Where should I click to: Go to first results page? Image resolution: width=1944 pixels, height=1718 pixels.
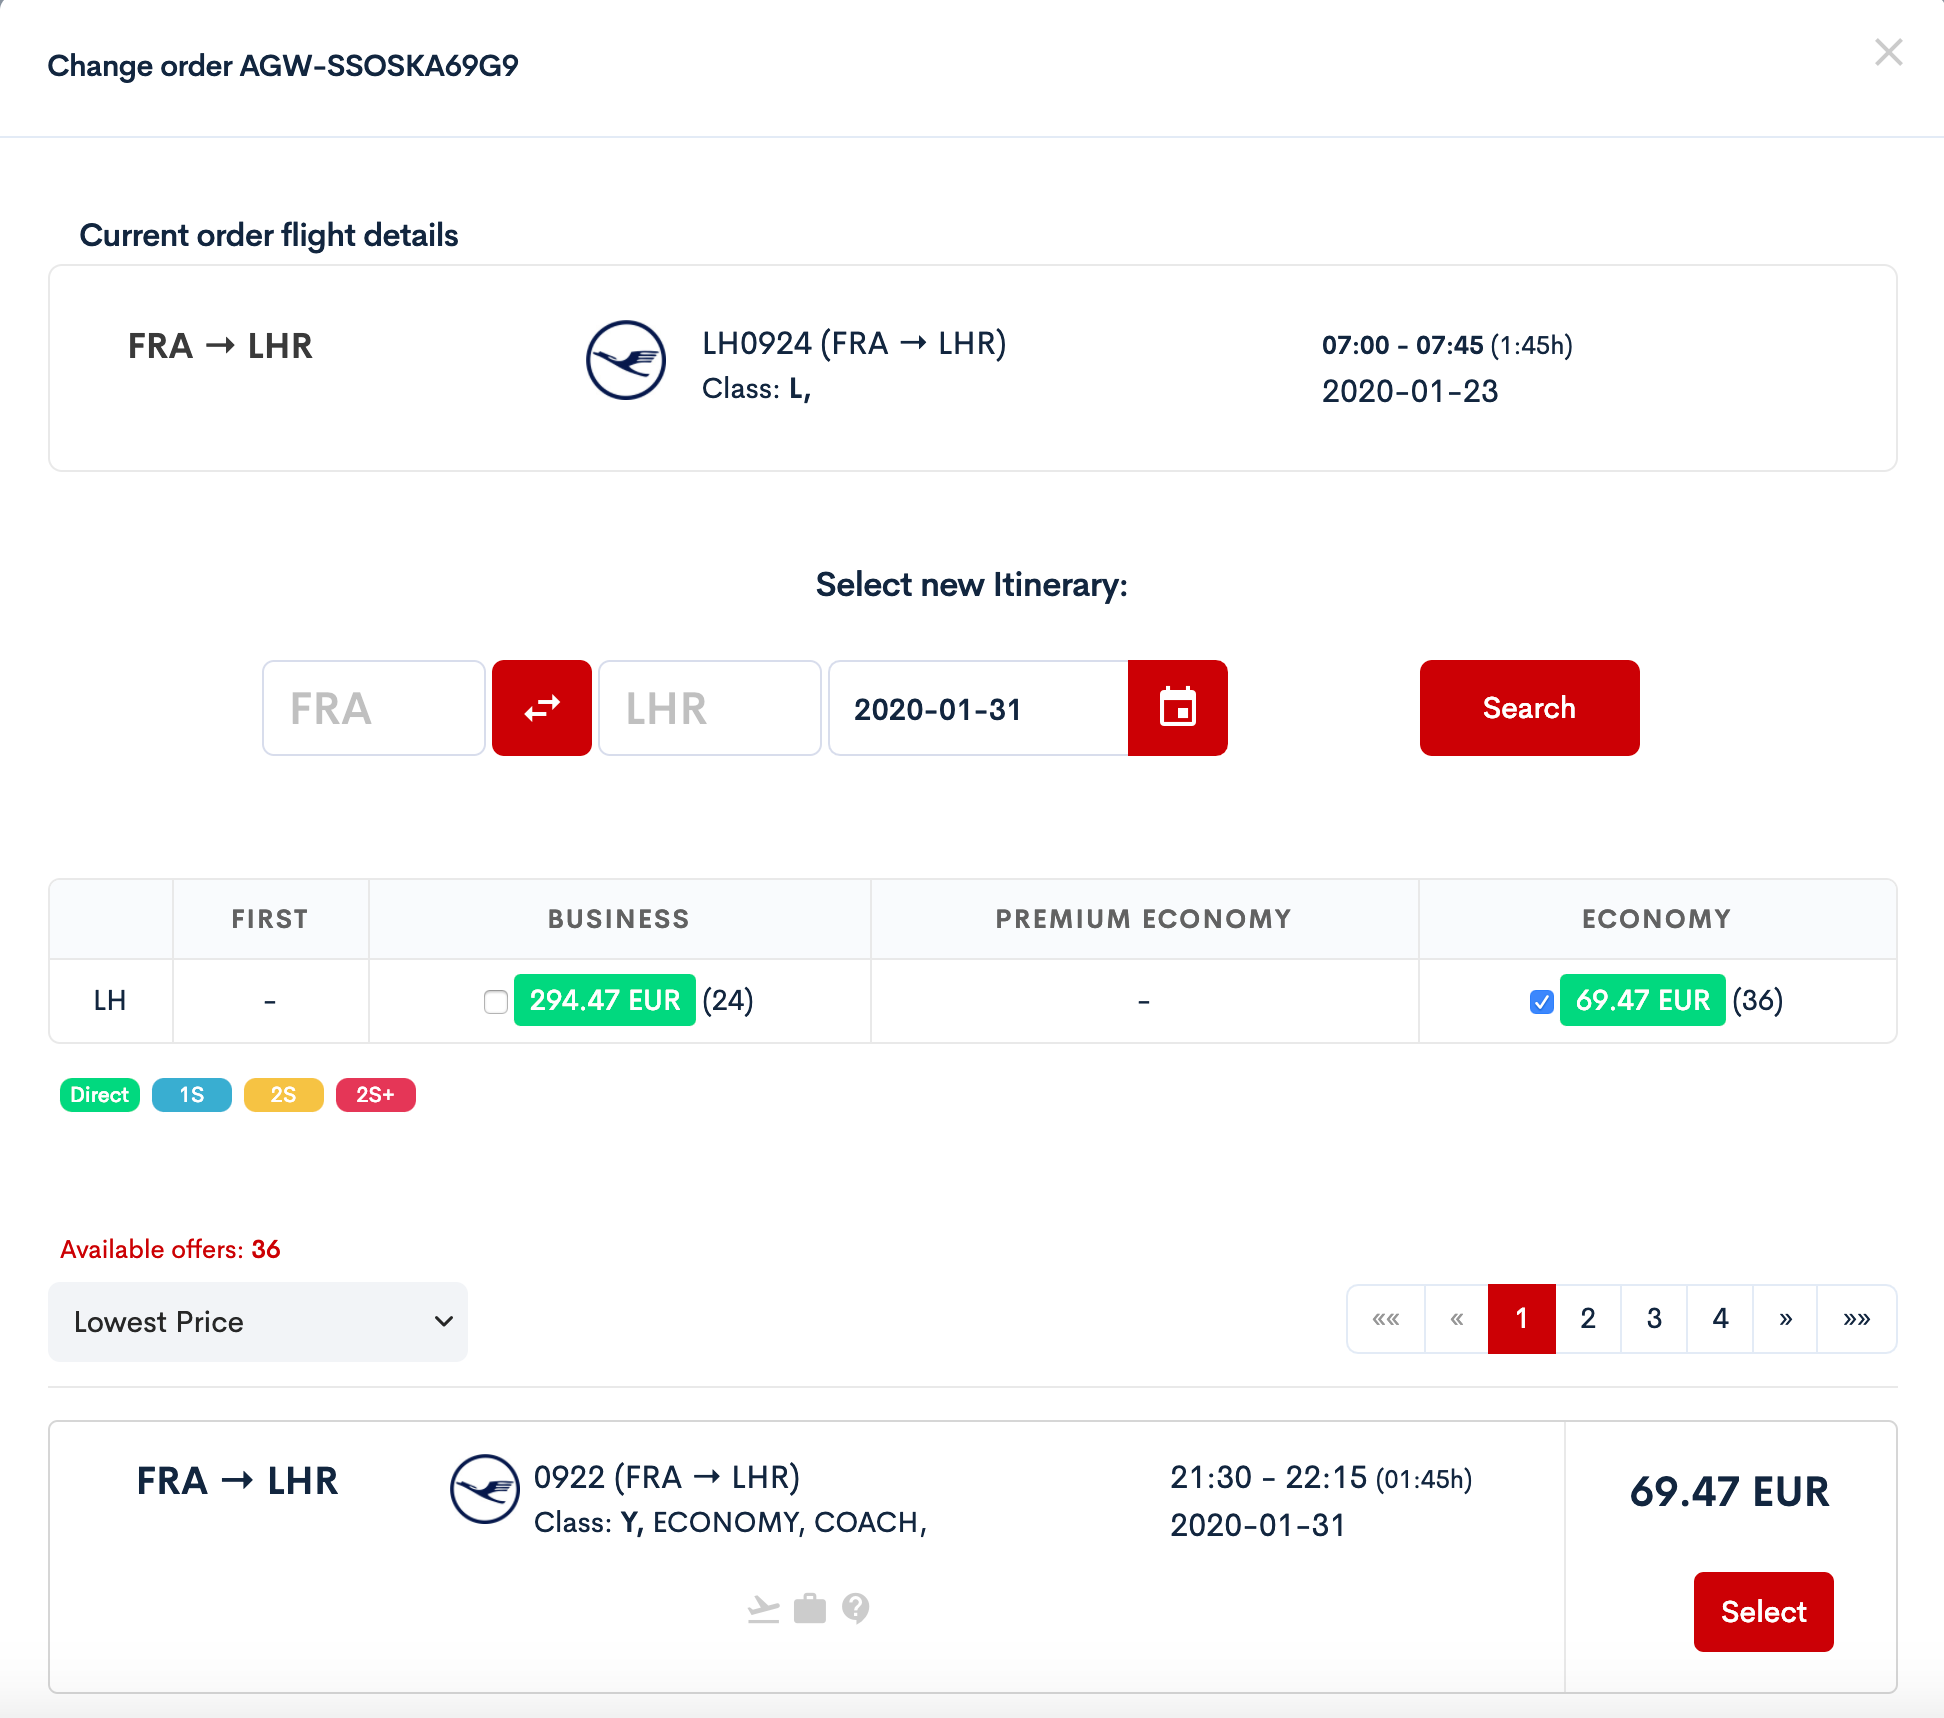point(1386,1319)
